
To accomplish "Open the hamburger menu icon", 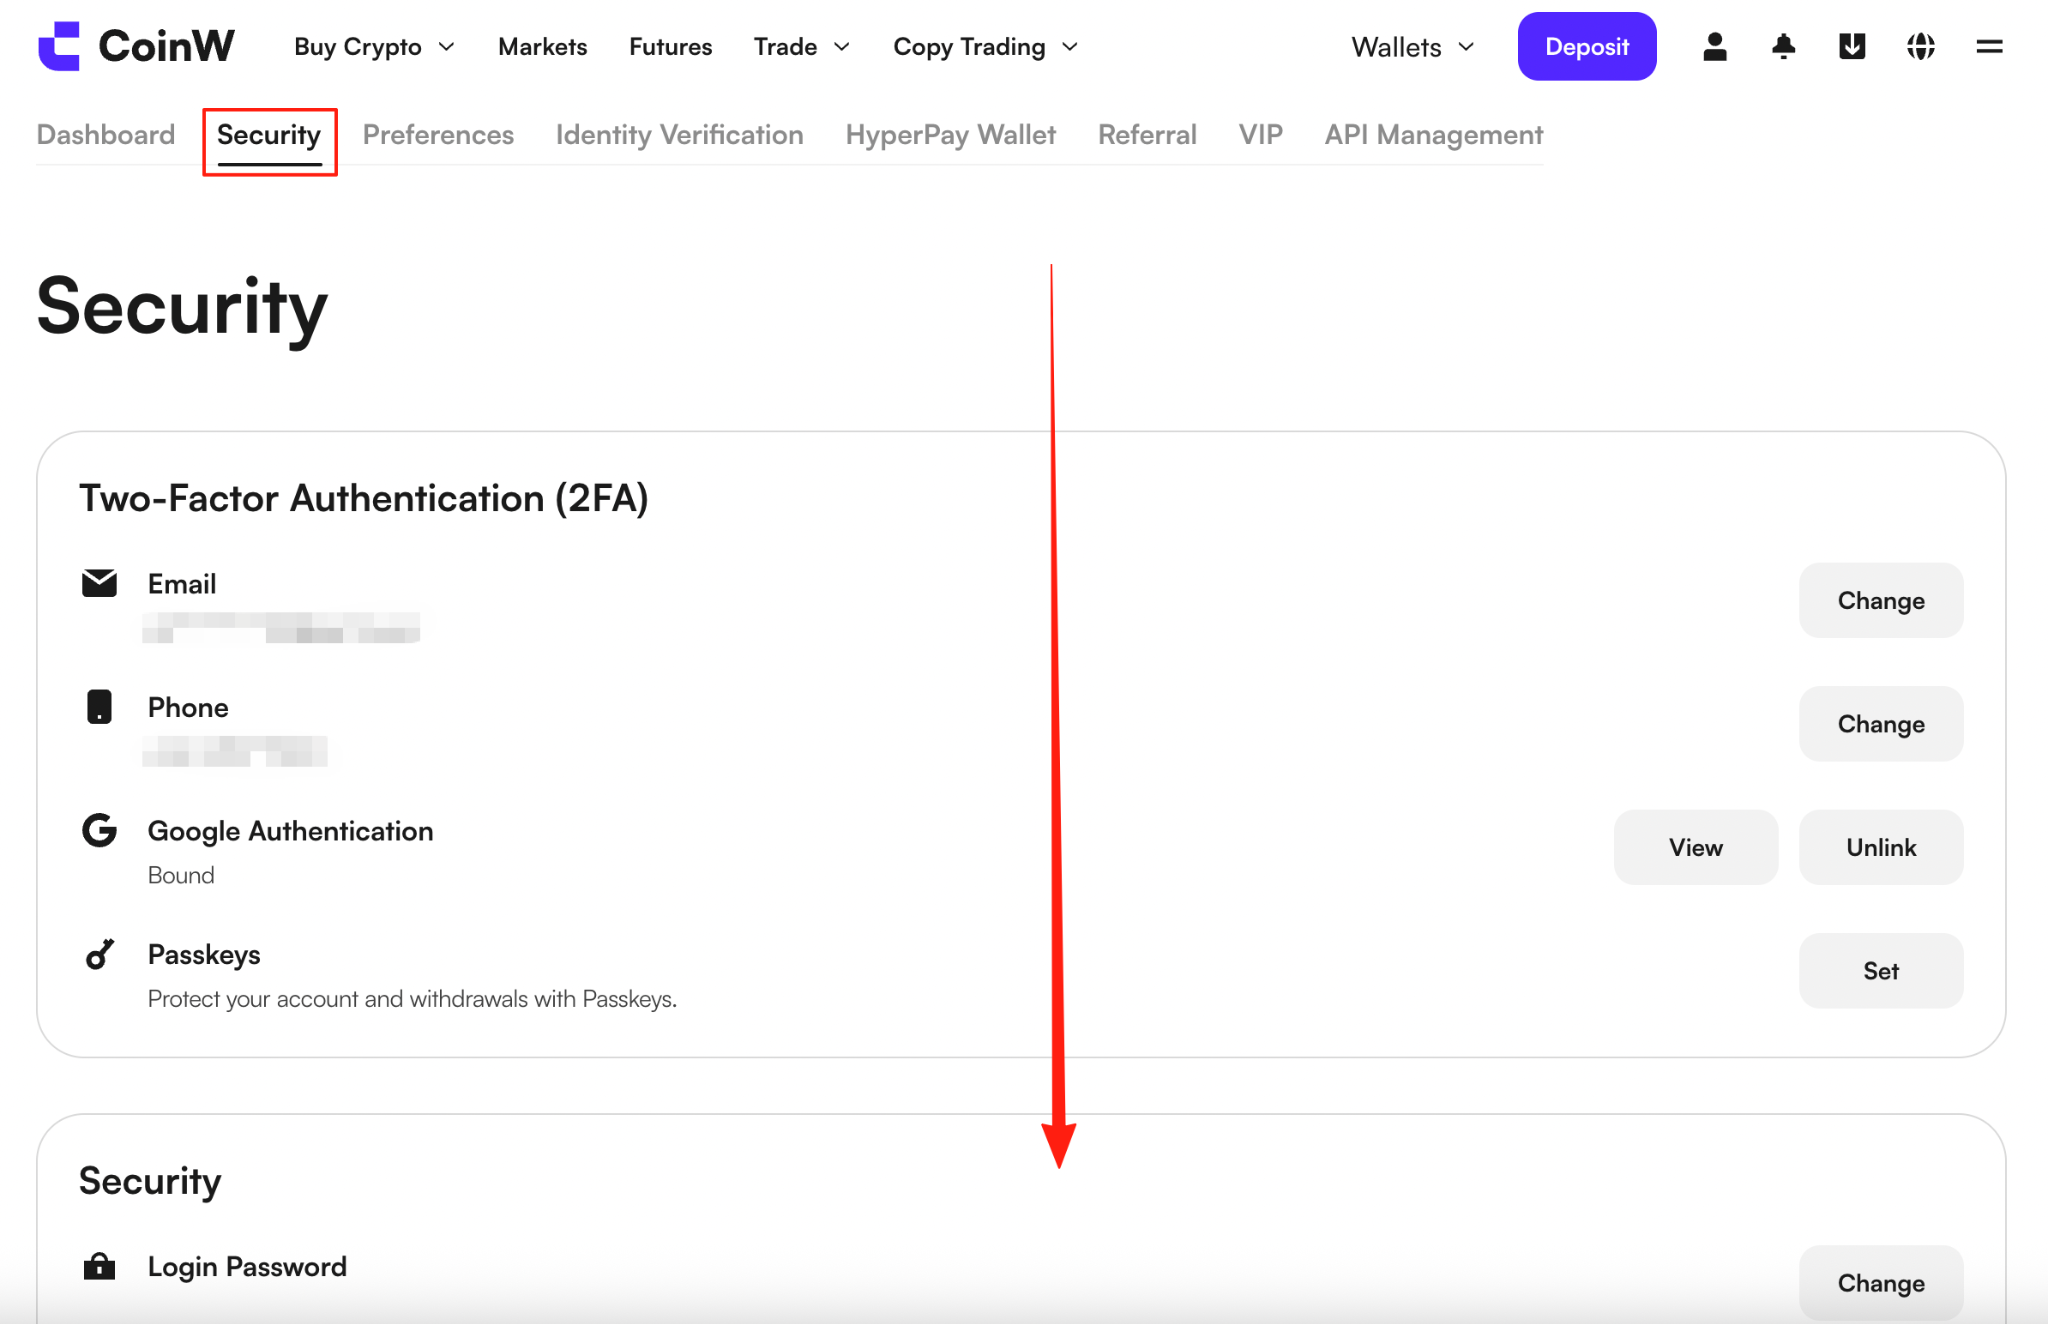I will pyautogui.click(x=1989, y=46).
